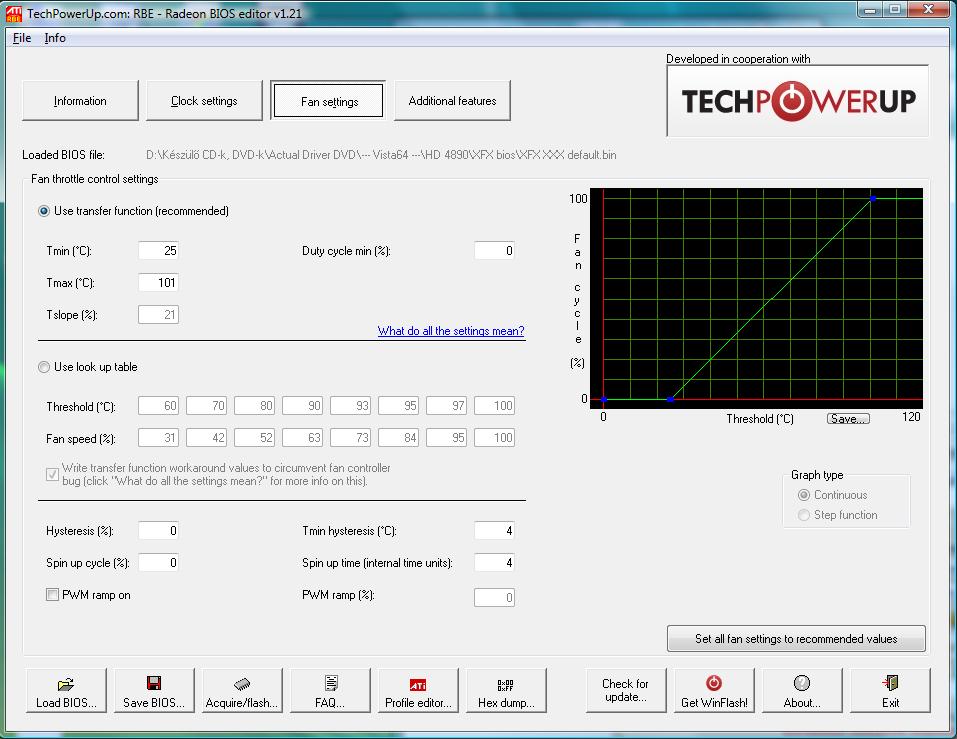Click the Spin up time field
The image size is (957, 739).
[x=494, y=563]
